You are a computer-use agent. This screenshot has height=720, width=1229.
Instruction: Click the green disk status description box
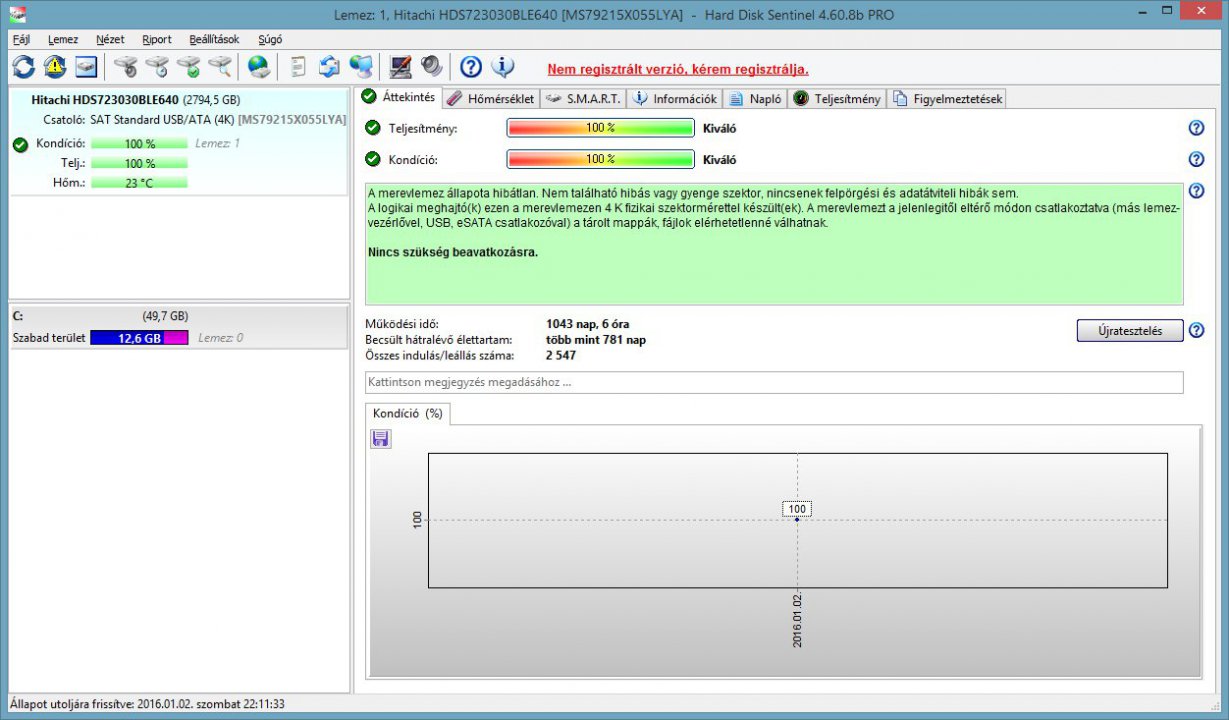pos(774,243)
